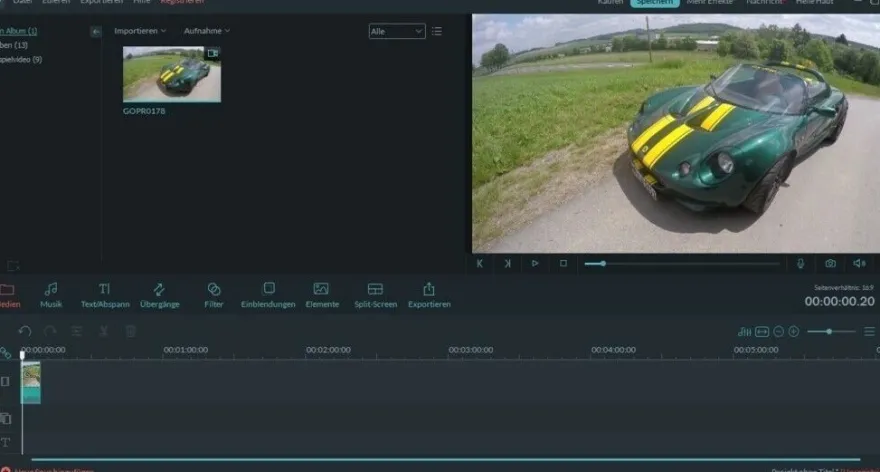Screen dimensions: 880x472
Task: Open the audio mixer
Action: click(x=744, y=332)
